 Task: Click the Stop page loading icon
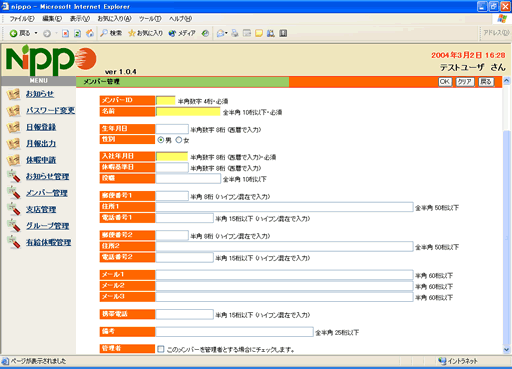(66, 33)
